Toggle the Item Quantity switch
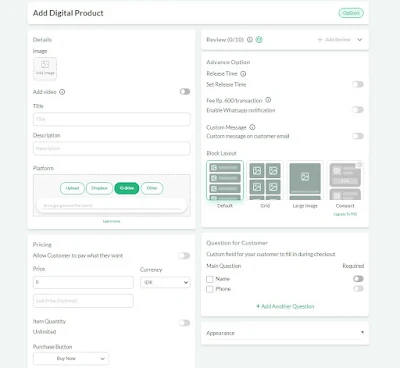The width and height of the screenshot is (400, 368). point(184,323)
